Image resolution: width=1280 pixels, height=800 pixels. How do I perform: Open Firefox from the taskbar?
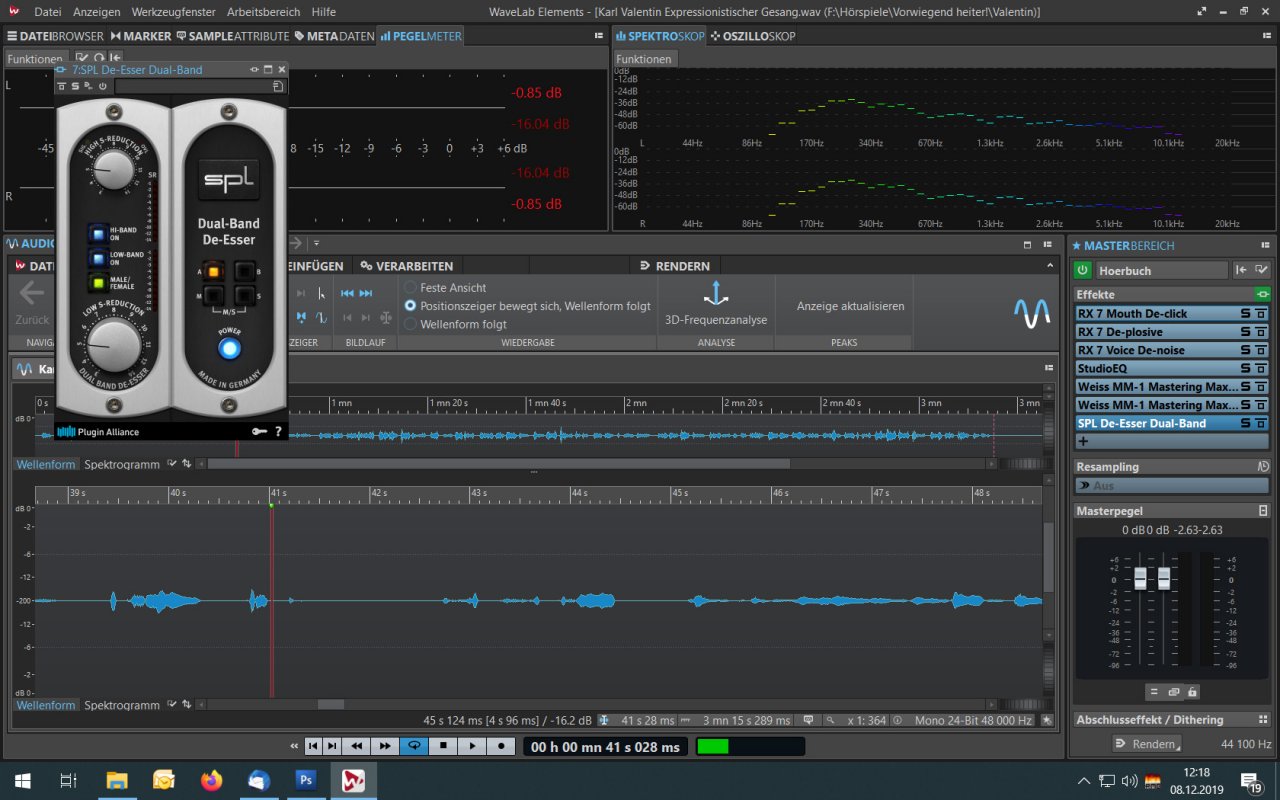coord(211,780)
